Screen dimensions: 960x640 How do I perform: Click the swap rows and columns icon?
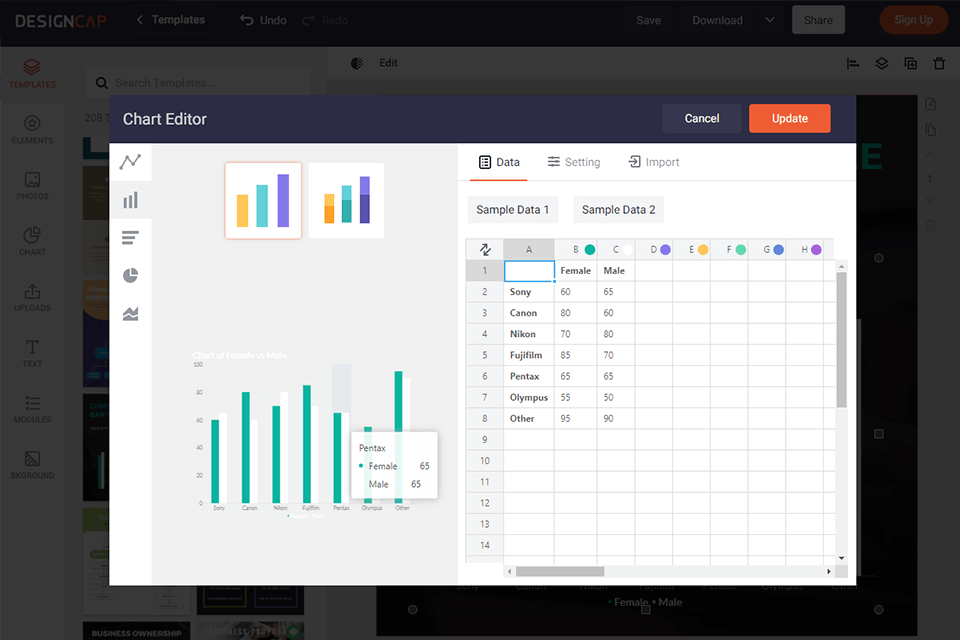[485, 249]
